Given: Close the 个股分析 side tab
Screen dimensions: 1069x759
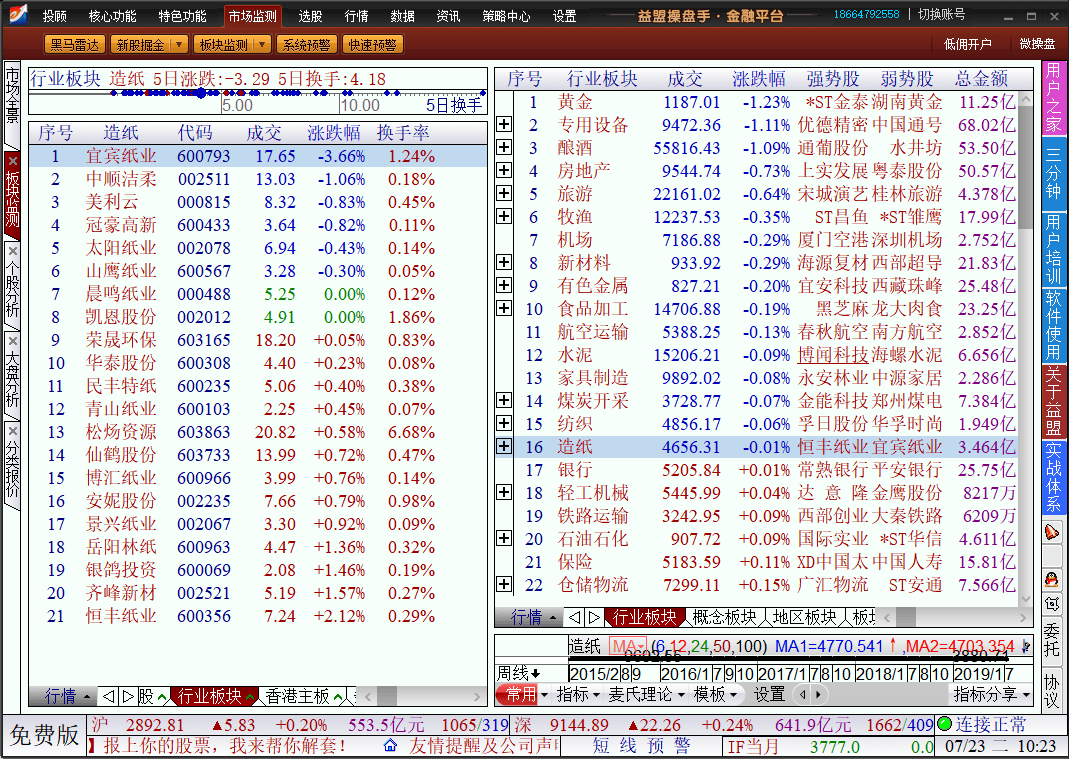Looking at the screenshot, I should (12, 252).
